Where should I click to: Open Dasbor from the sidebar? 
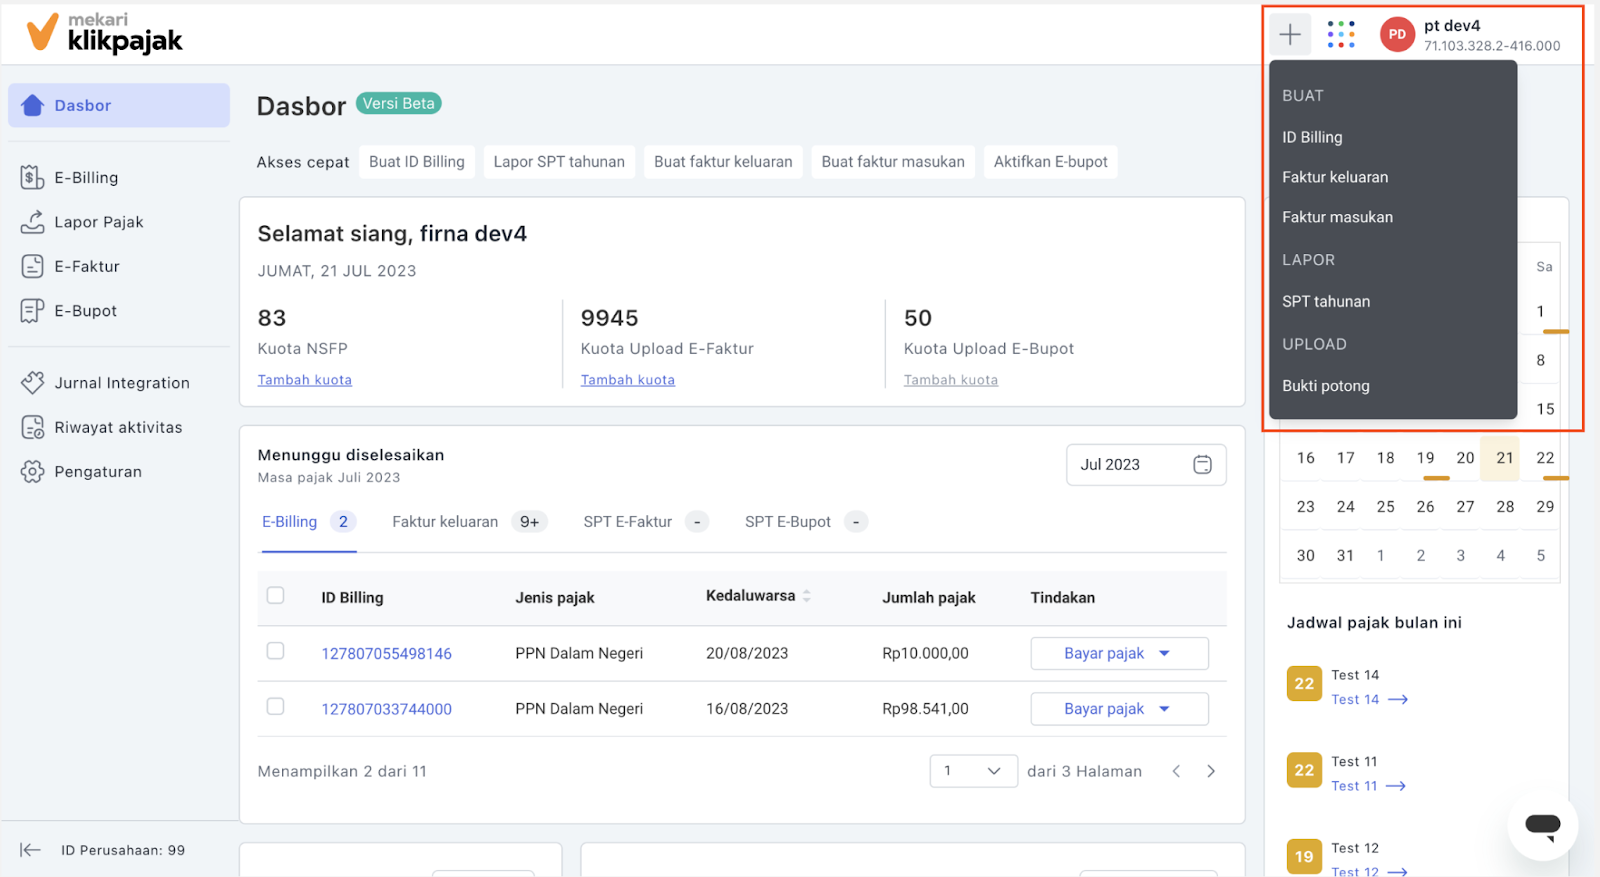pos(119,105)
